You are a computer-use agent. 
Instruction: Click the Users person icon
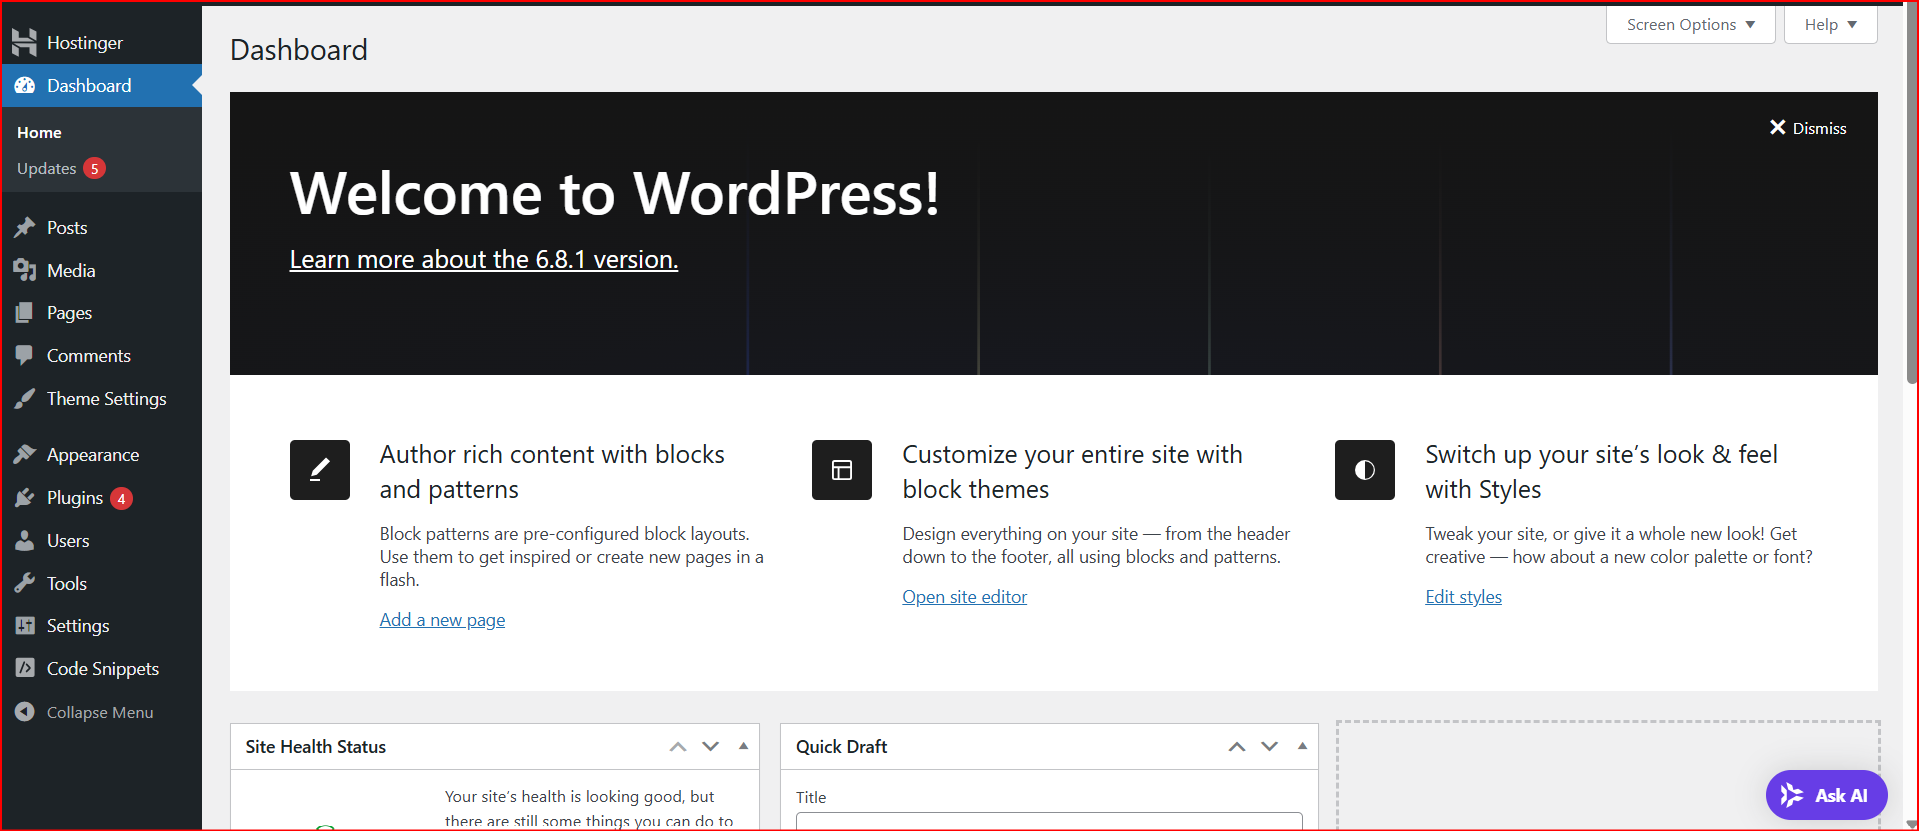tap(25, 541)
